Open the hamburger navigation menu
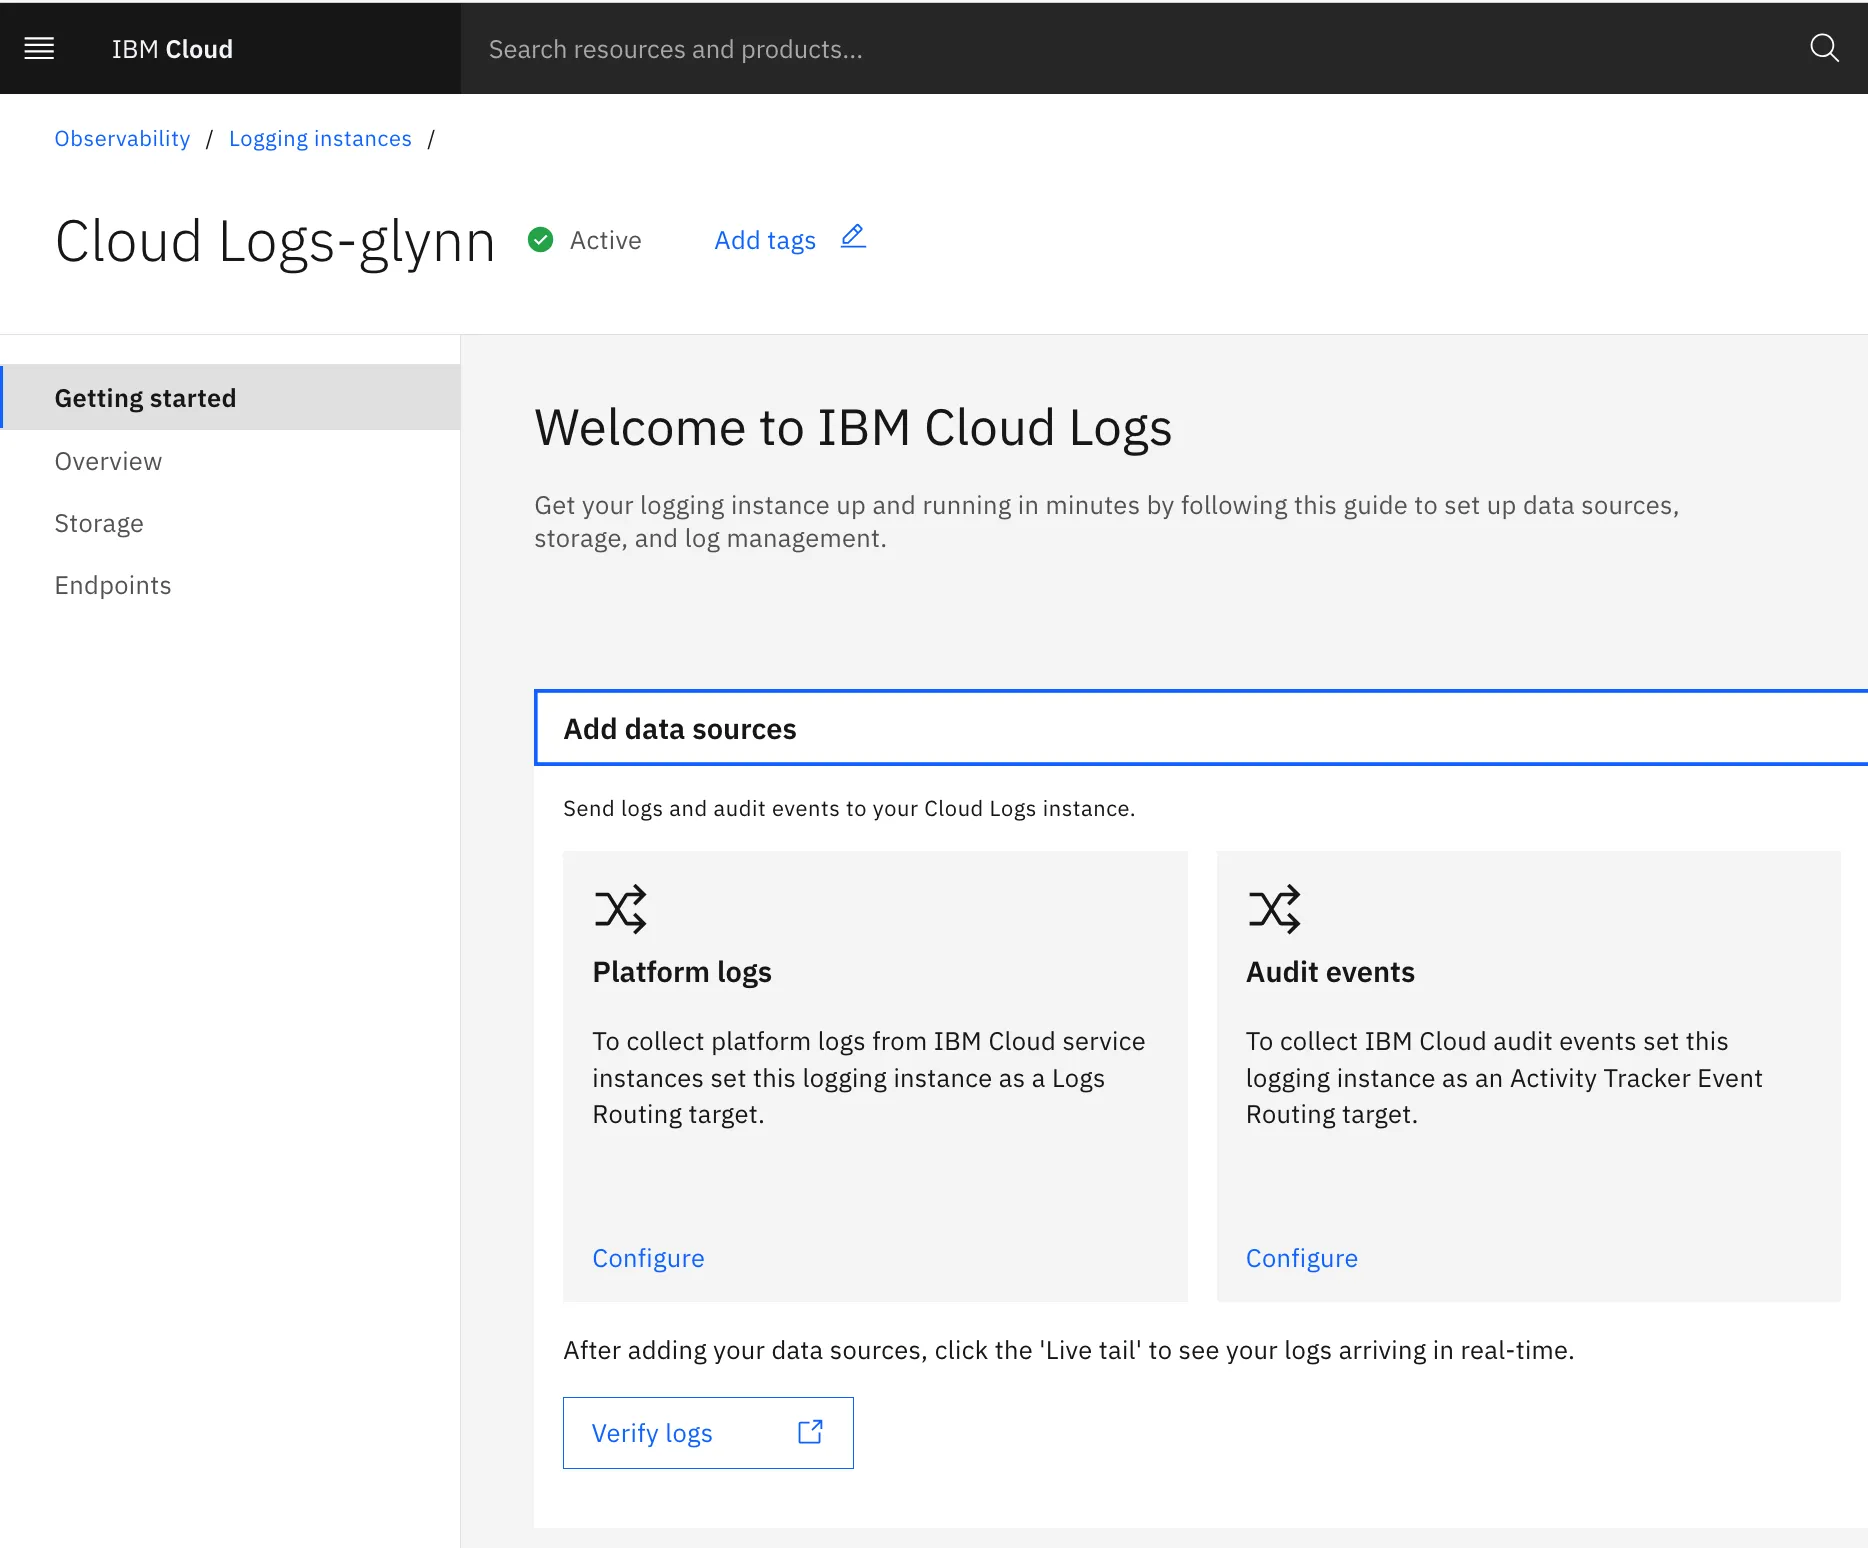The width and height of the screenshot is (1868, 1548). [39, 48]
